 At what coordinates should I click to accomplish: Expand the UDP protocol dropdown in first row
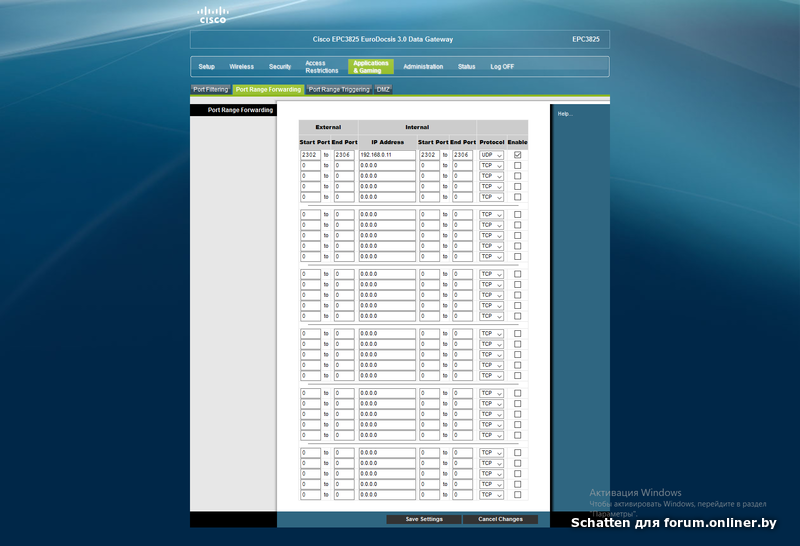[491, 155]
